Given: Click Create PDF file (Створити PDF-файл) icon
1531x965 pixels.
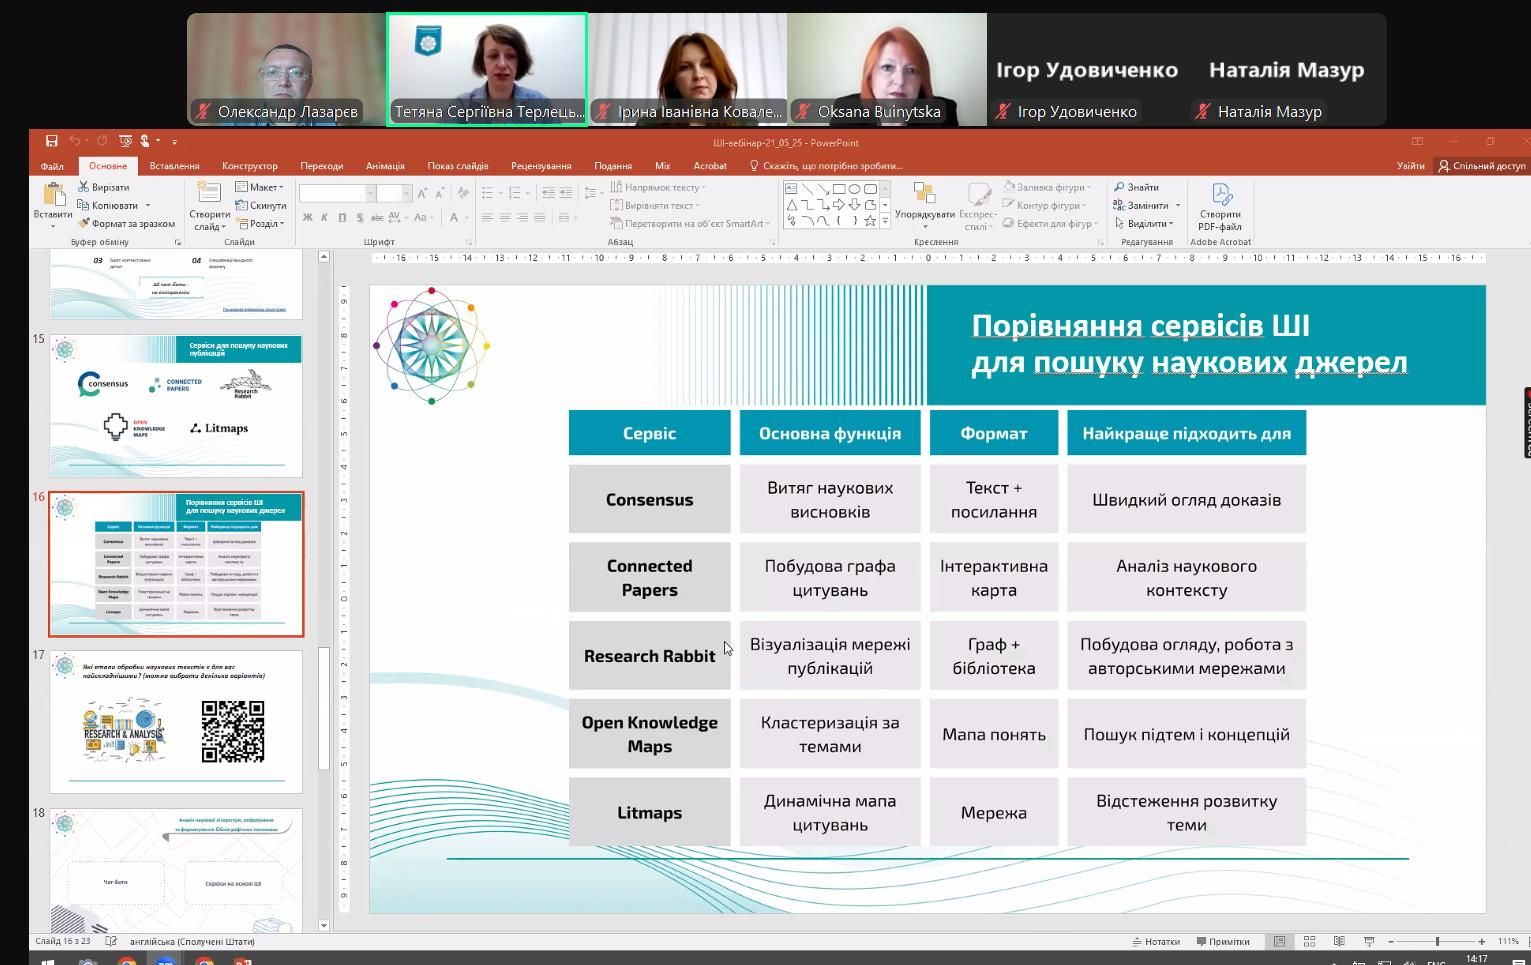Looking at the screenshot, I should (x=1221, y=194).
